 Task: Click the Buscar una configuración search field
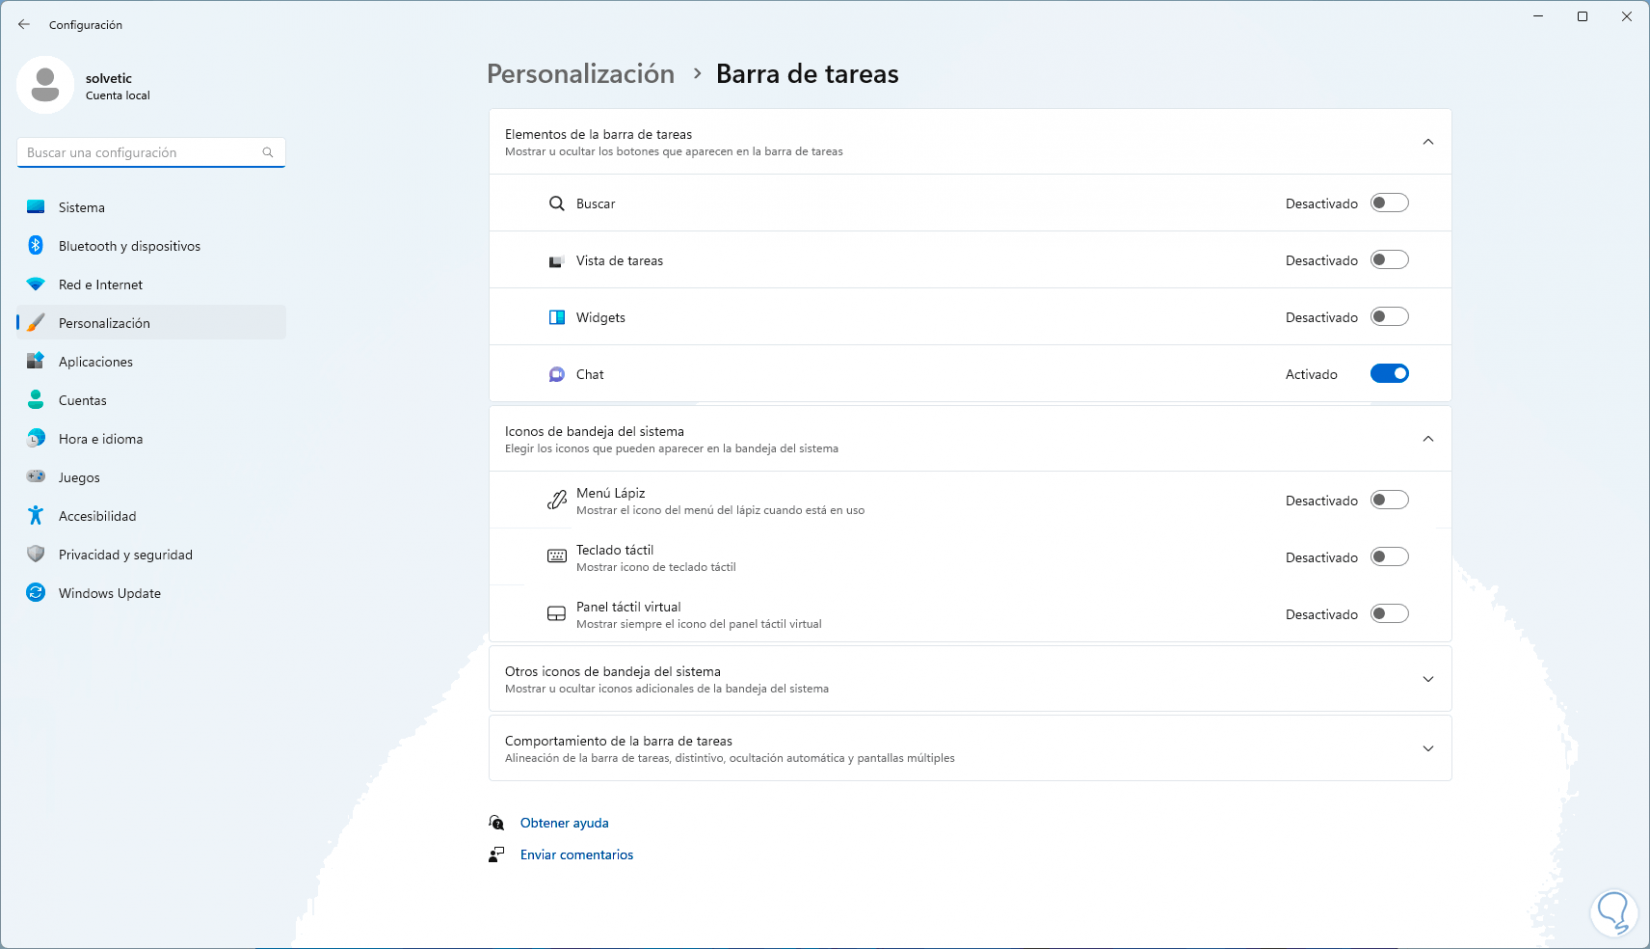pyautogui.click(x=140, y=153)
